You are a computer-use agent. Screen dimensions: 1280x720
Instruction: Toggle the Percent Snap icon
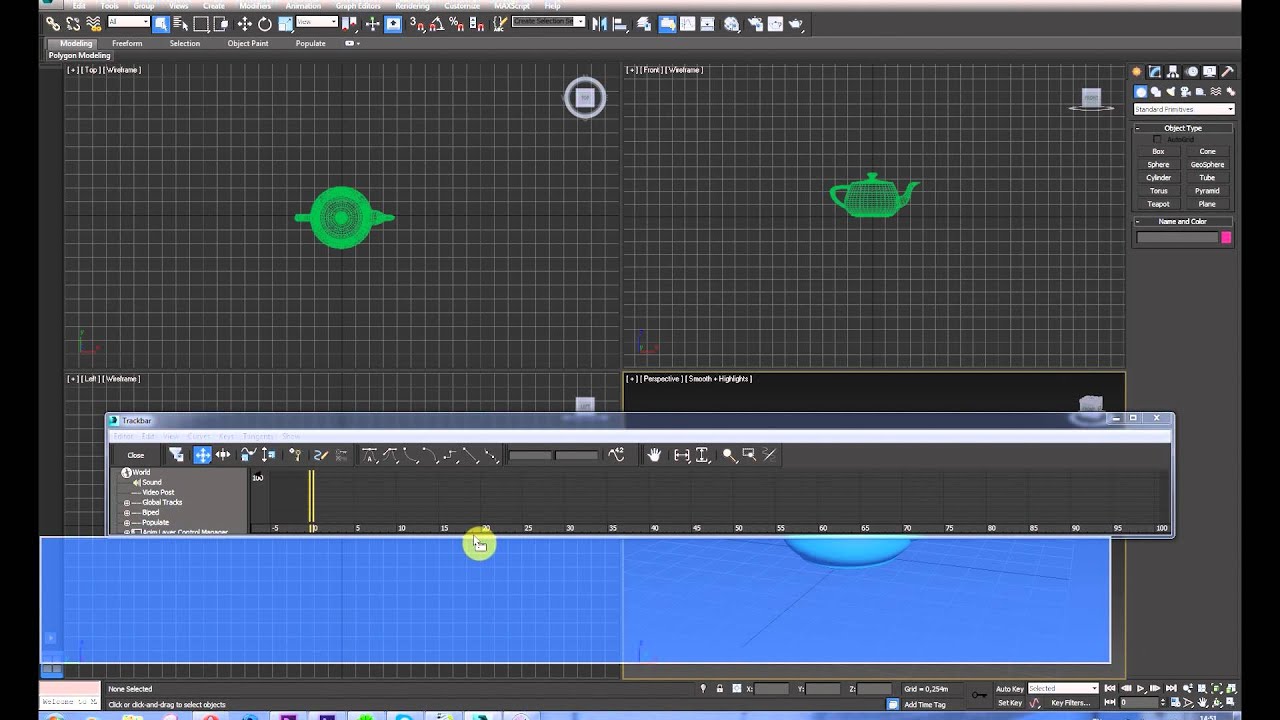[x=456, y=23]
